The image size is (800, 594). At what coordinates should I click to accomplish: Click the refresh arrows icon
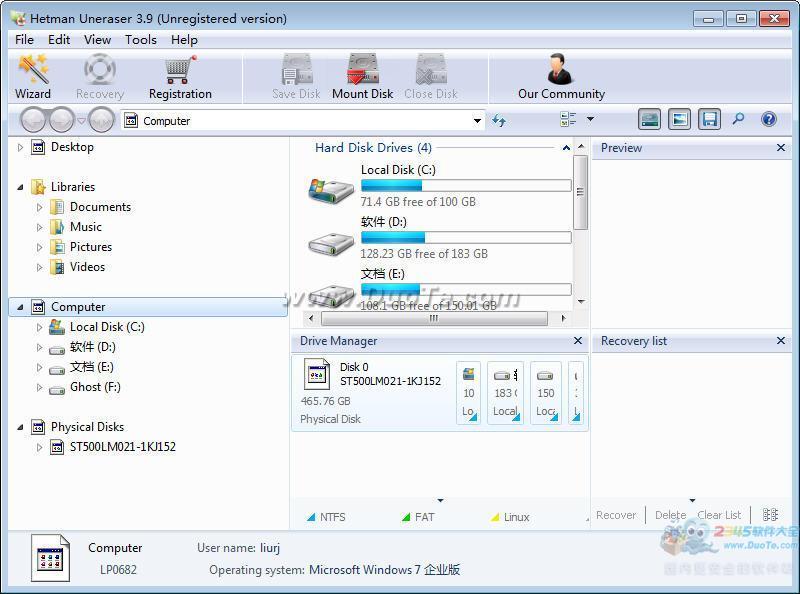498,120
